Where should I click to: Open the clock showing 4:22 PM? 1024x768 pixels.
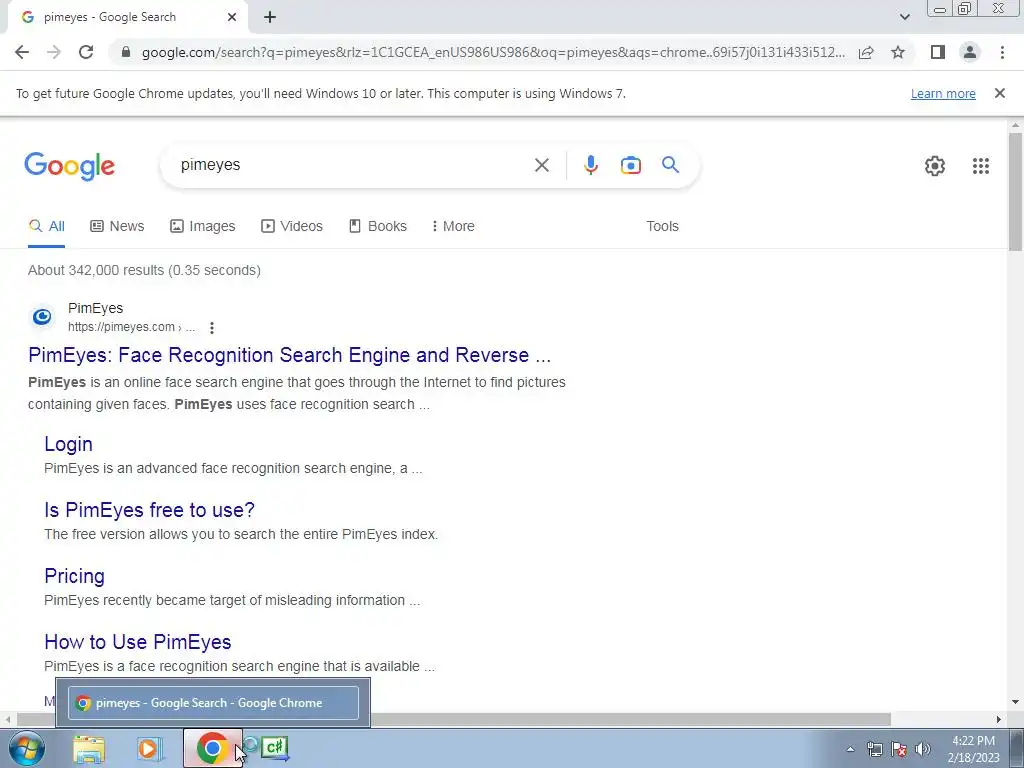pos(973,749)
